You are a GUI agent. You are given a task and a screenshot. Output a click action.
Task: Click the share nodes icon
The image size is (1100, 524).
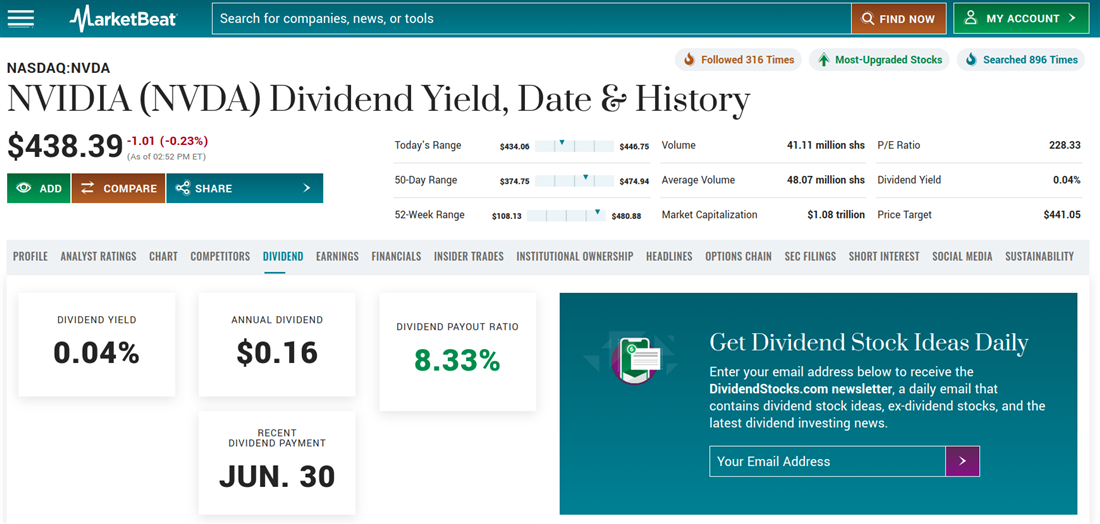tap(182, 188)
